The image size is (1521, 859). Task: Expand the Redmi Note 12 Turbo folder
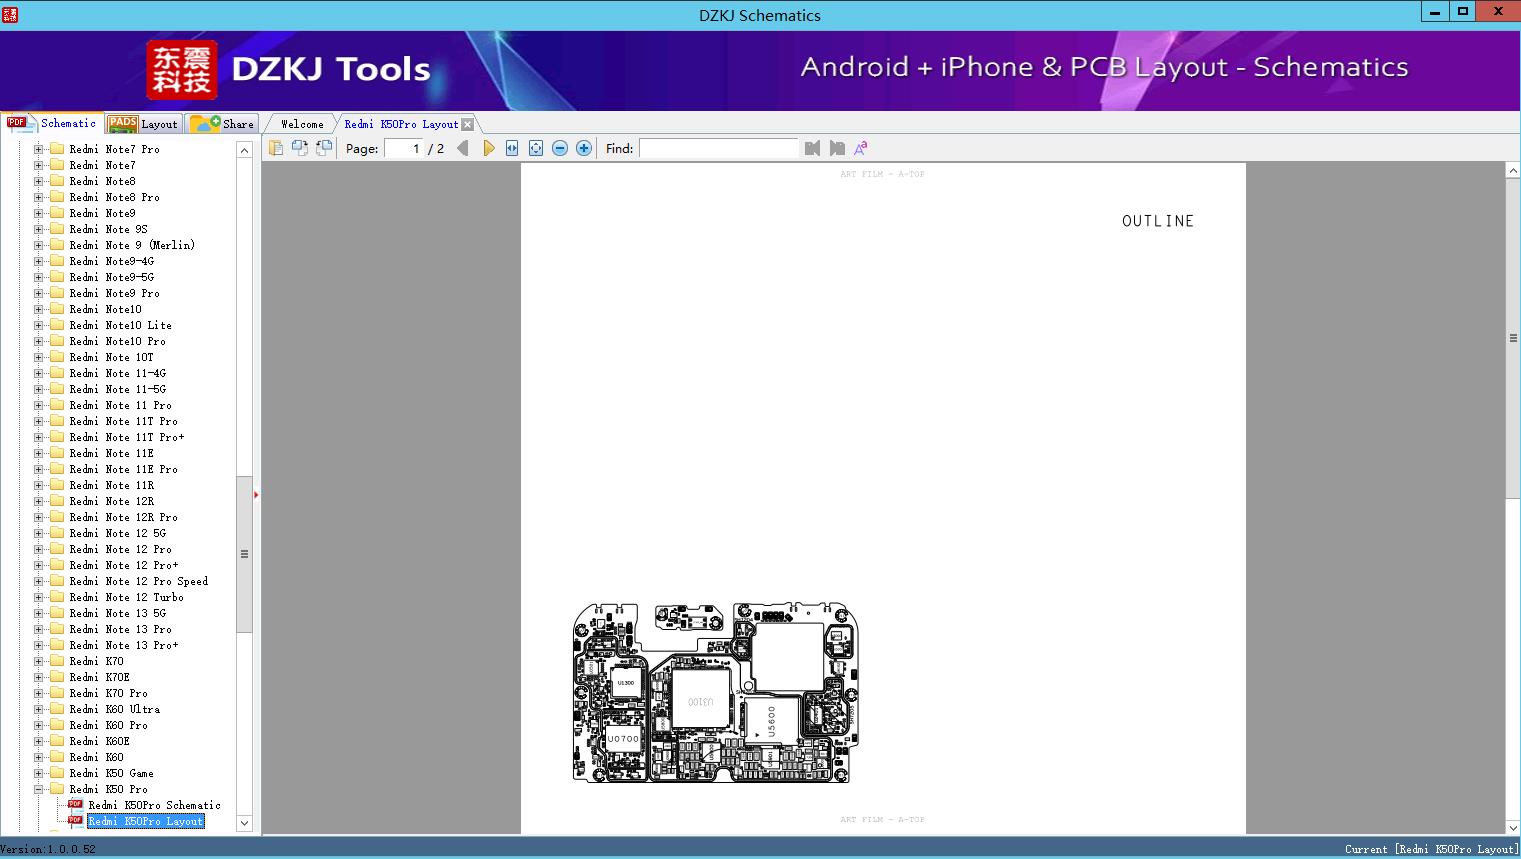(38, 597)
